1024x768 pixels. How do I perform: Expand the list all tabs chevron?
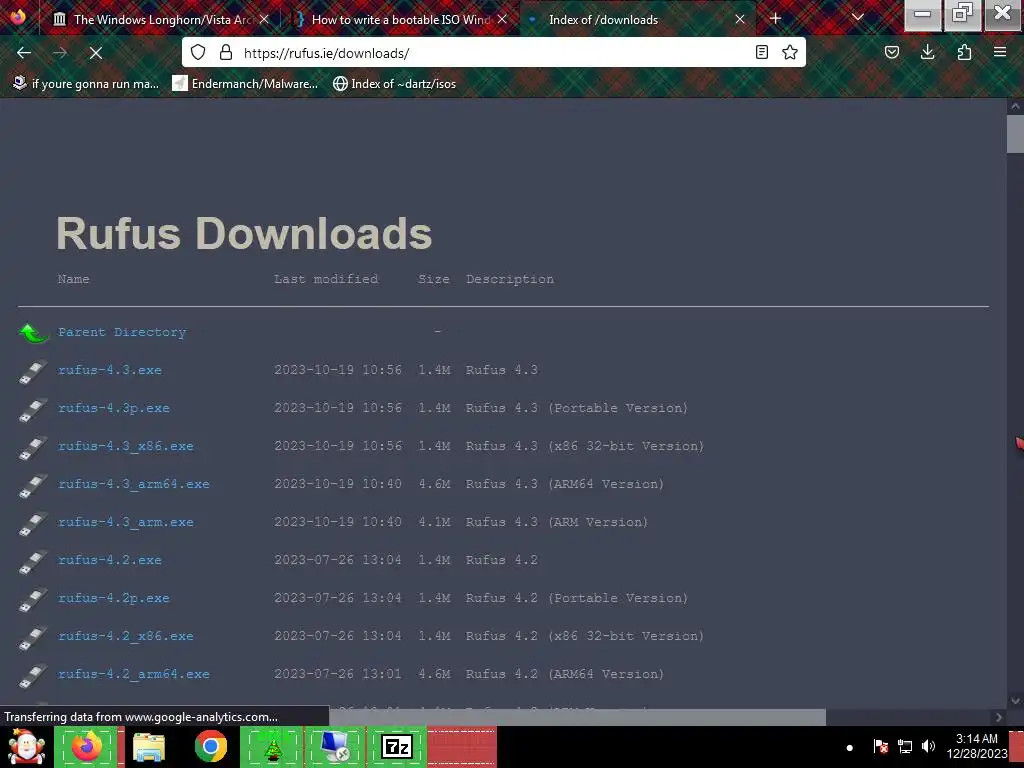pyautogui.click(x=858, y=18)
